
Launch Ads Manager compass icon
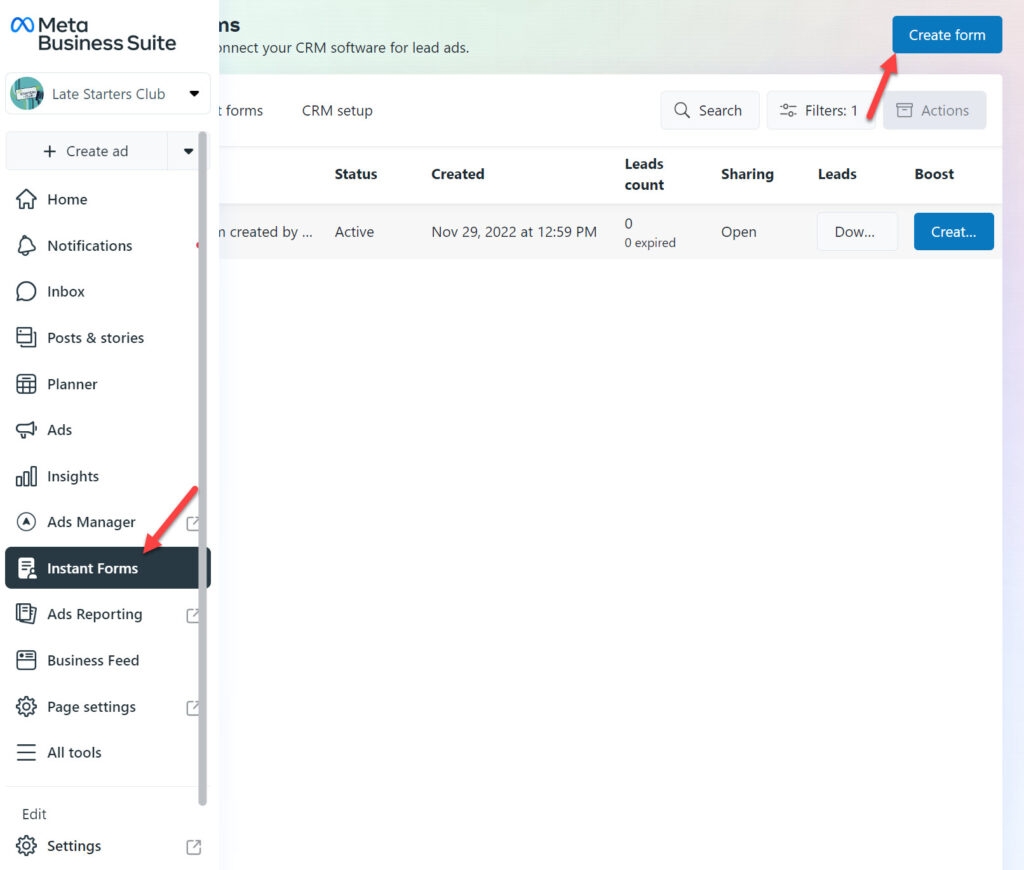[26, 522]
